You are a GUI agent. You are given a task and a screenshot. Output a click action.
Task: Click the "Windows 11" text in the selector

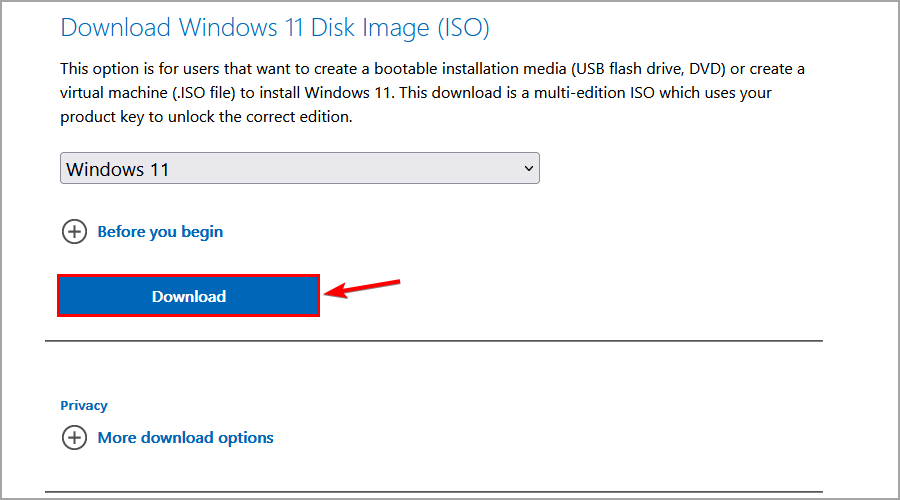click(118, 169)
